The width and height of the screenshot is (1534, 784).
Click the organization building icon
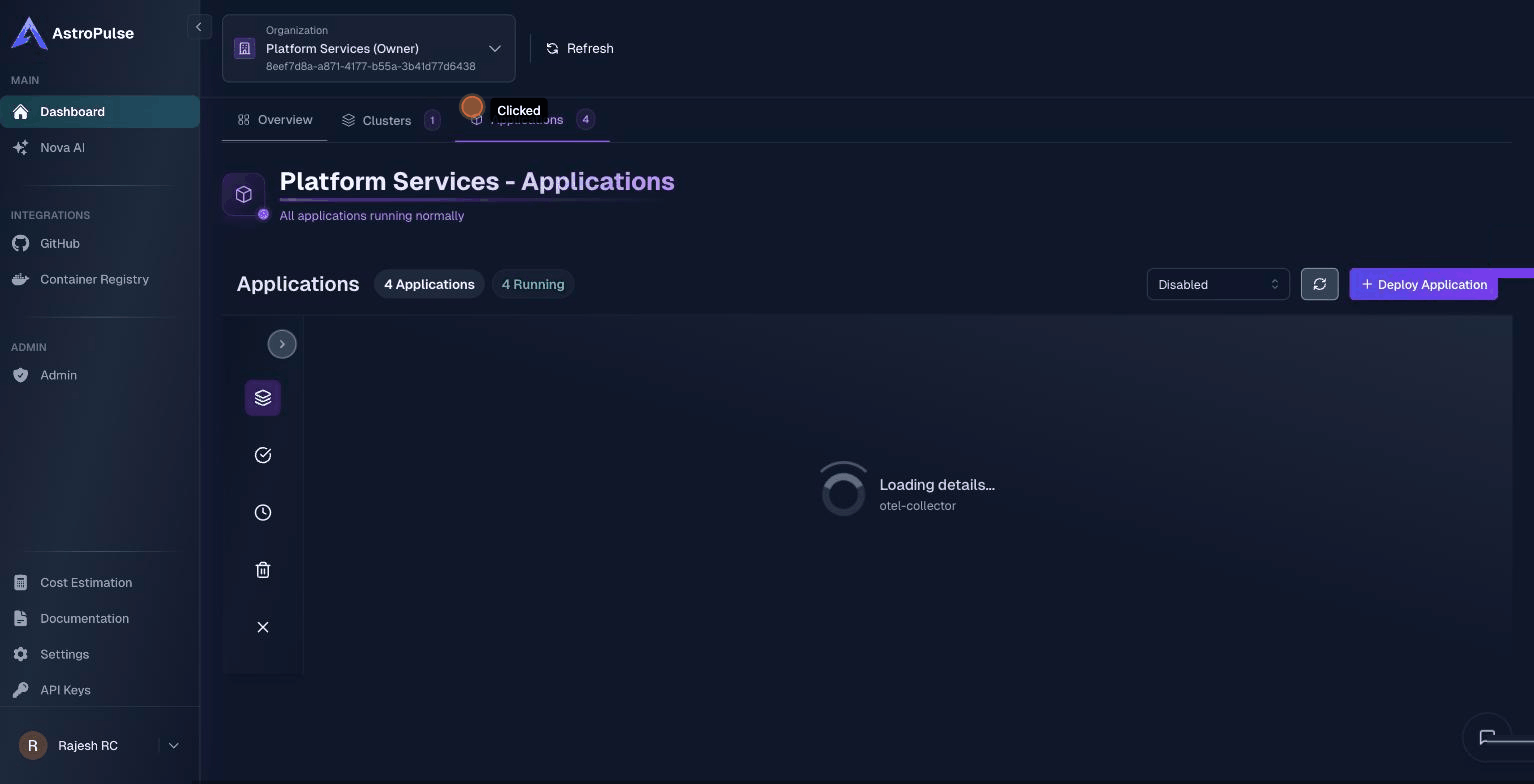point(244,48)
